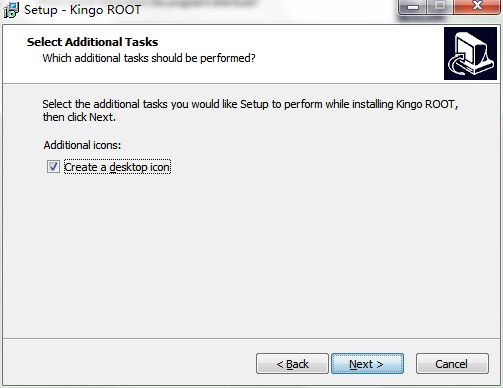The height and width of the screenshot is (388, 503).
Task: Uncheck the Create a desktop icon checkbox
Action: 53,167
